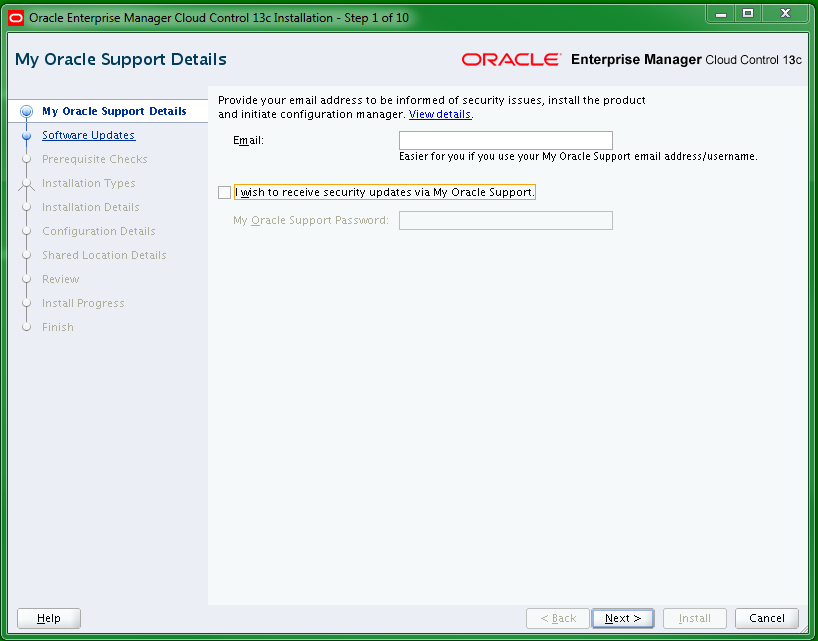Select the Configuration Details step
This screenshot has width=818, height=641.
[x=27, y=231]
